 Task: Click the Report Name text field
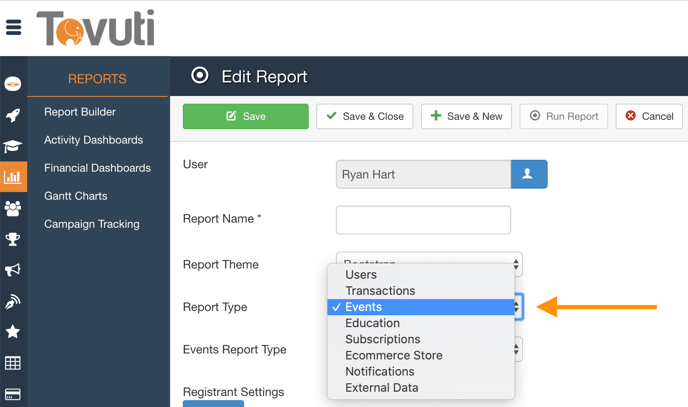click(x=423, y=219)
